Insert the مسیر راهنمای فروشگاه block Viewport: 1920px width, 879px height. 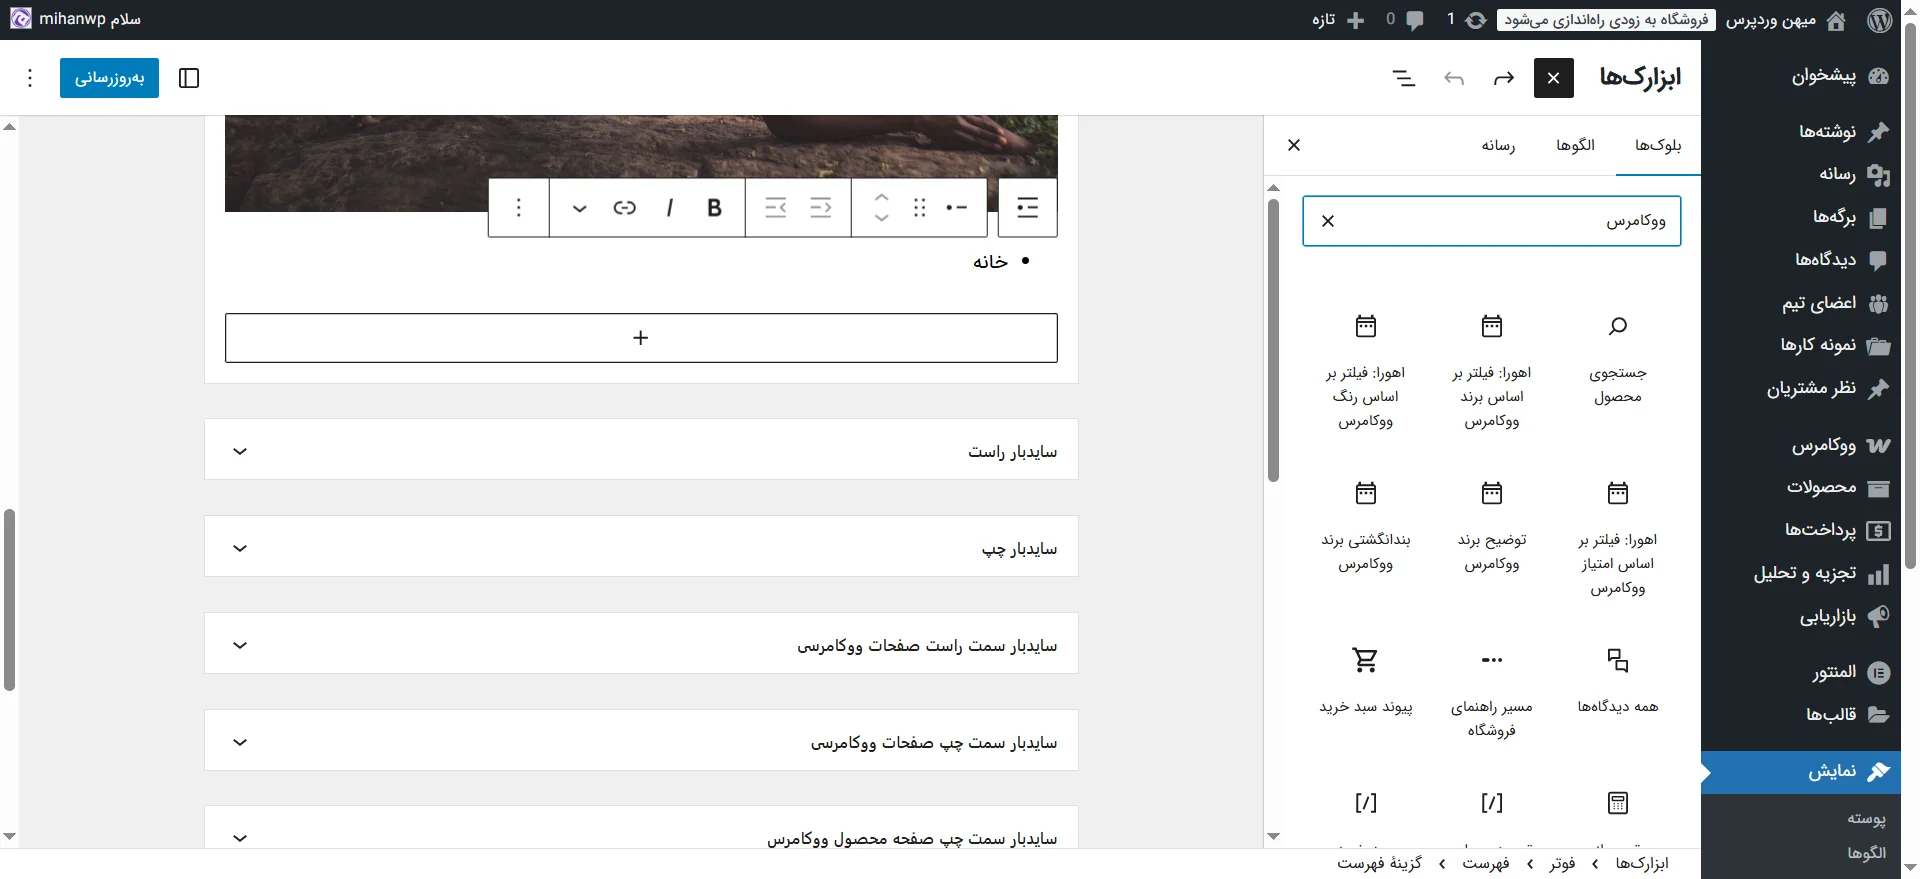(1491, 692)
